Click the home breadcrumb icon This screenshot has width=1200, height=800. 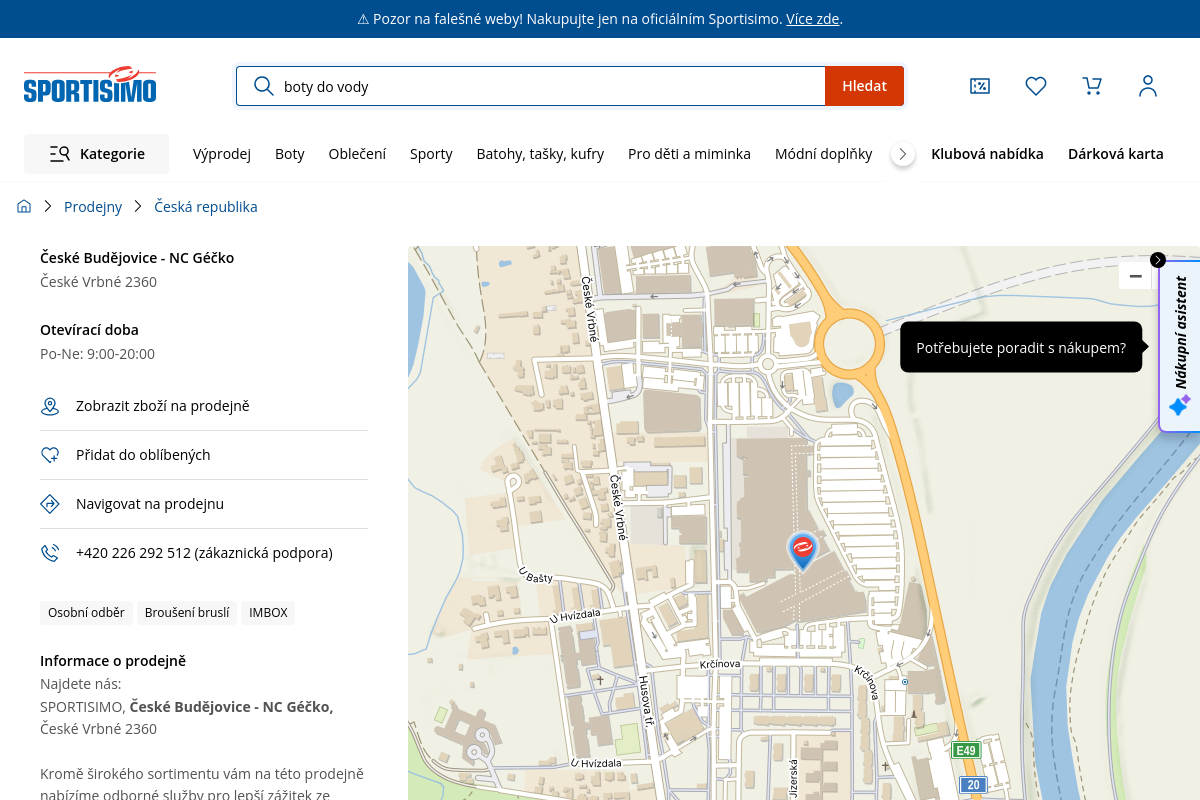coord(24,206)
